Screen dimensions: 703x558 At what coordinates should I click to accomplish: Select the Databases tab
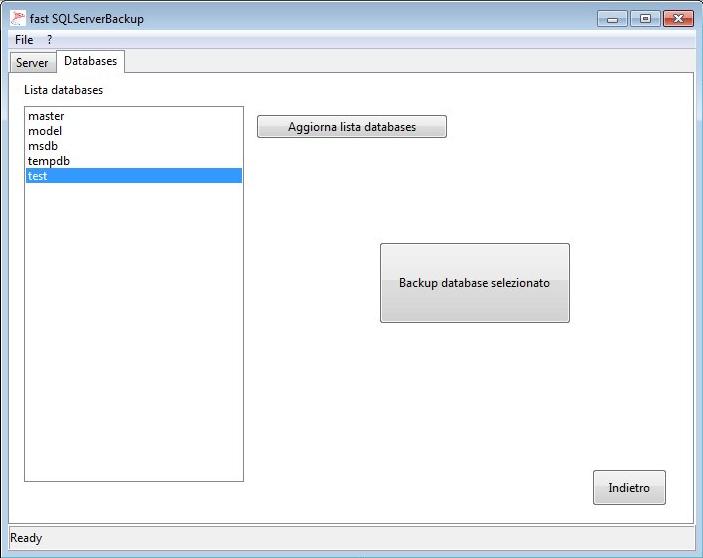(x=90, y=62)
